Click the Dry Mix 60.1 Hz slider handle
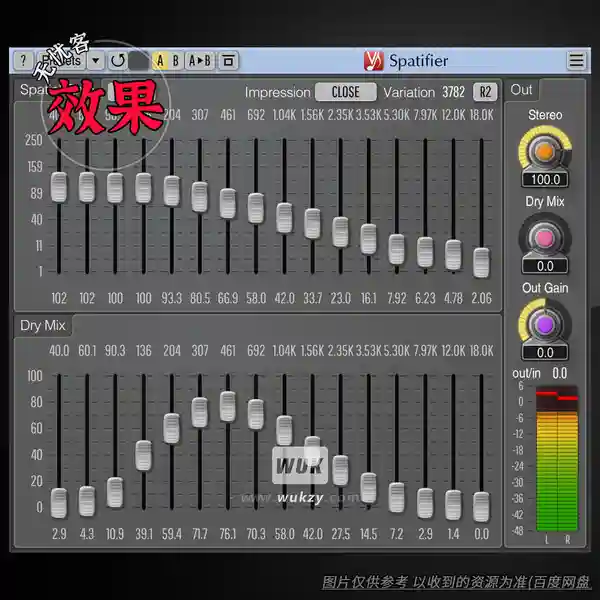 point(87,501)
